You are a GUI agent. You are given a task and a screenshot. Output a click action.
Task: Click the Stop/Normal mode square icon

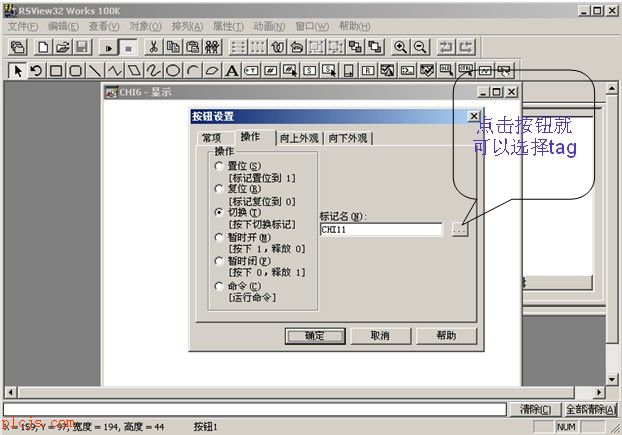127,48
